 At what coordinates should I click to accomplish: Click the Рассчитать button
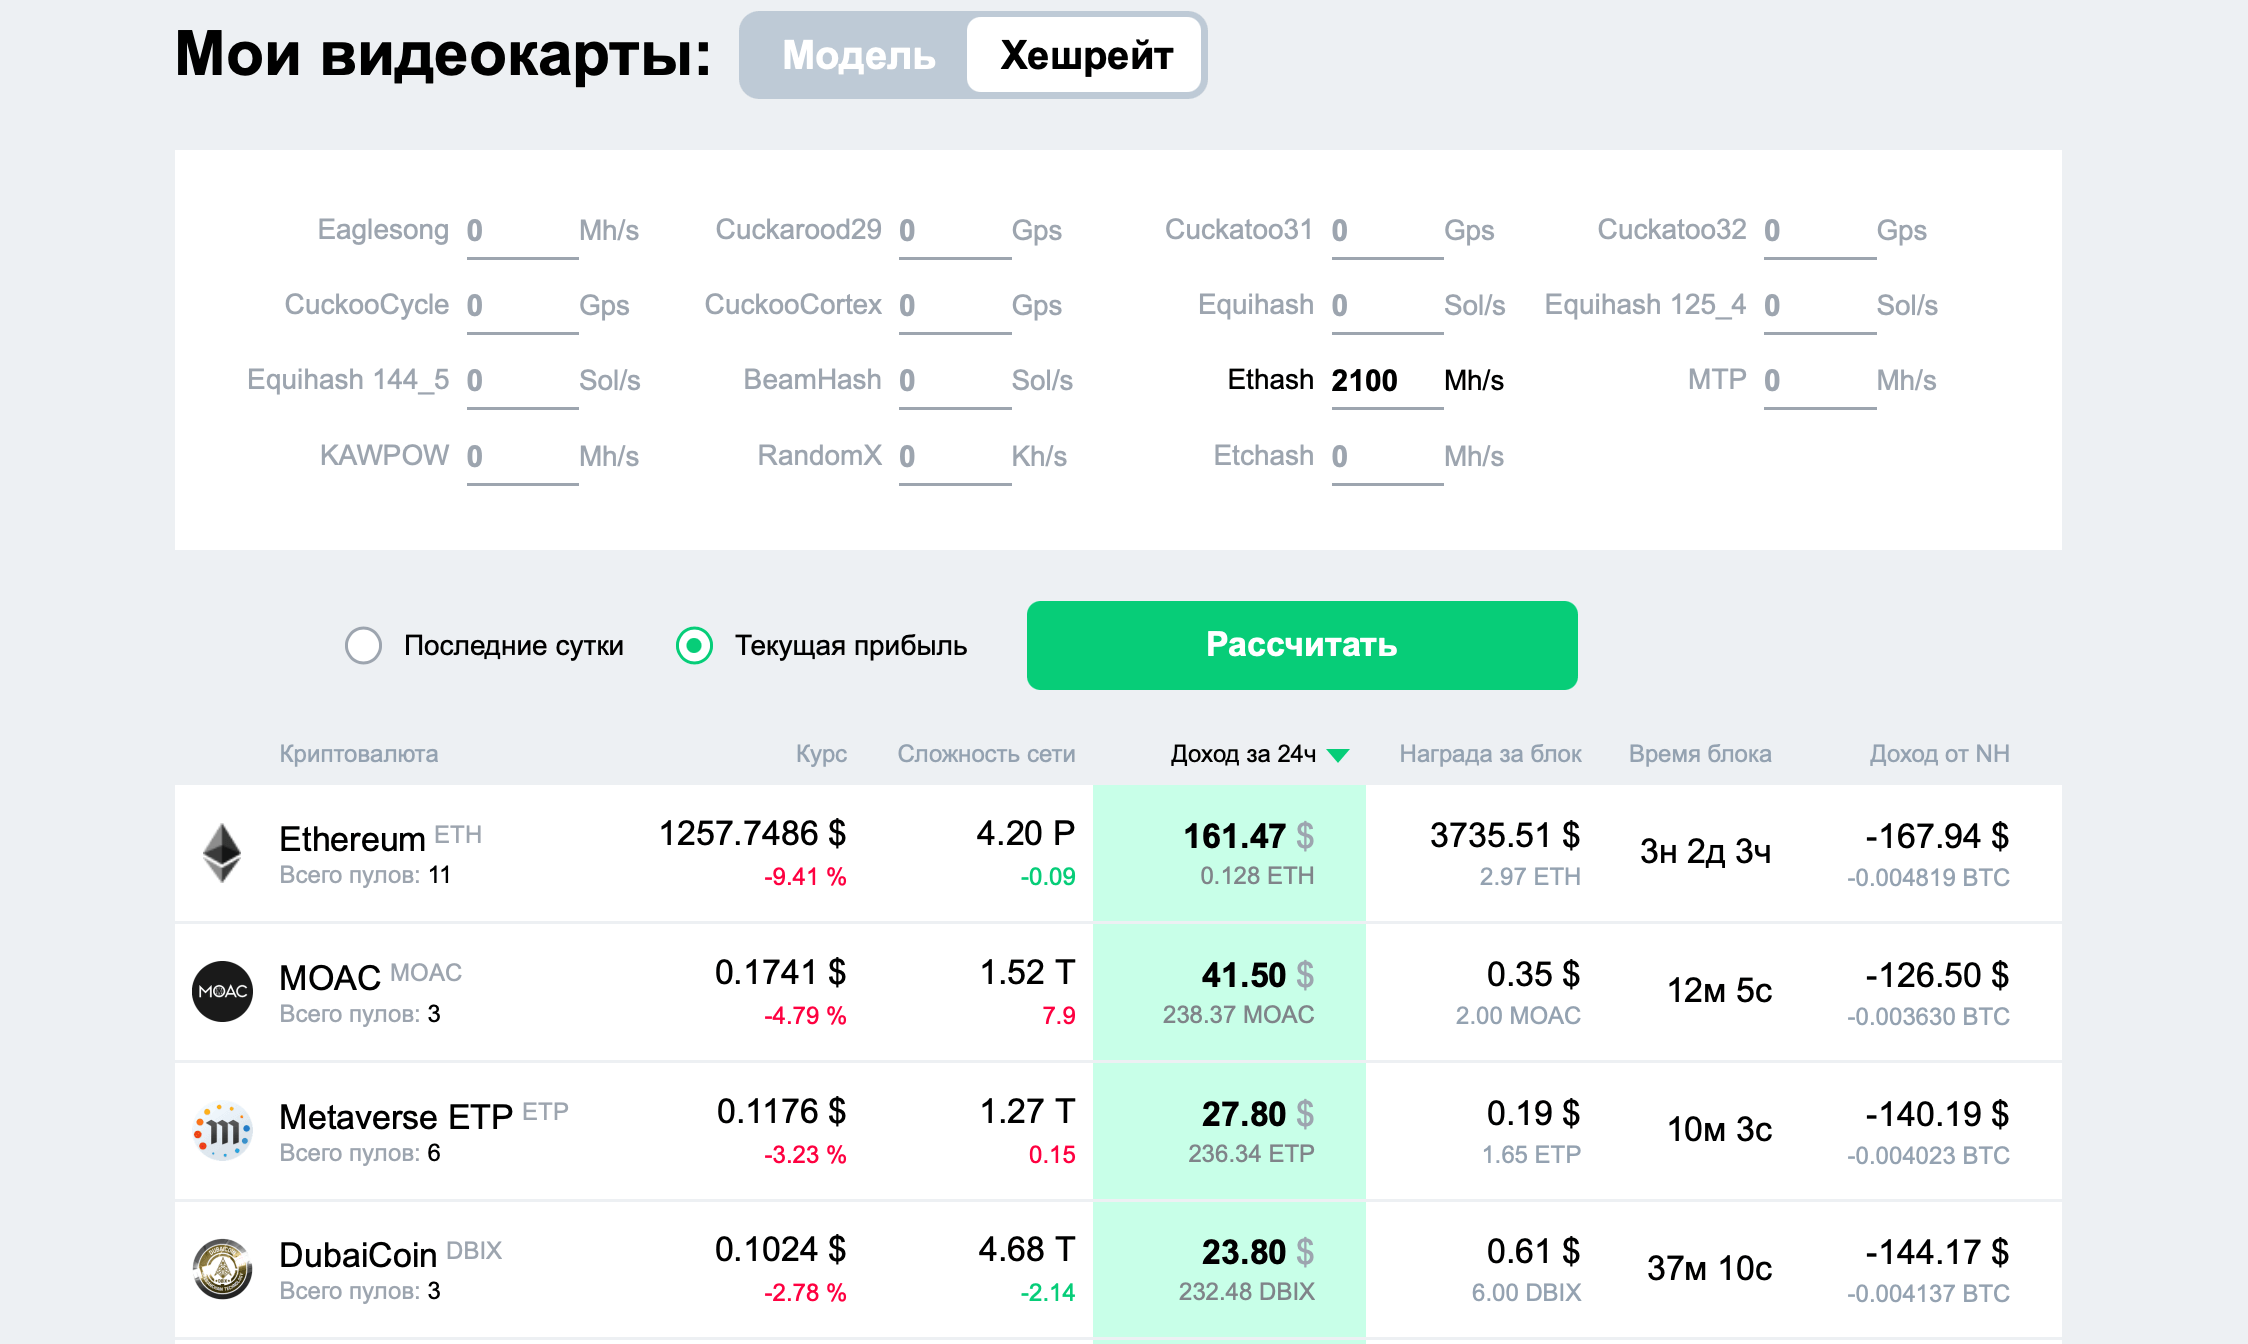tap(1302, 645)
